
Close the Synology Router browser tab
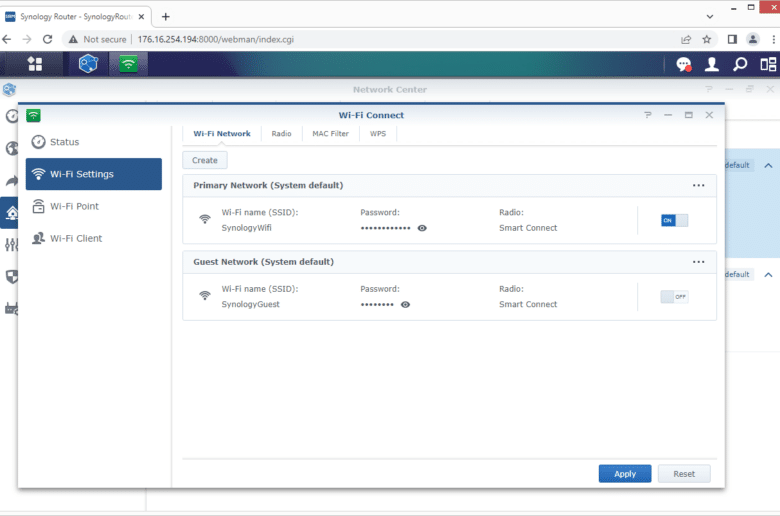click(x=141, y=16)
